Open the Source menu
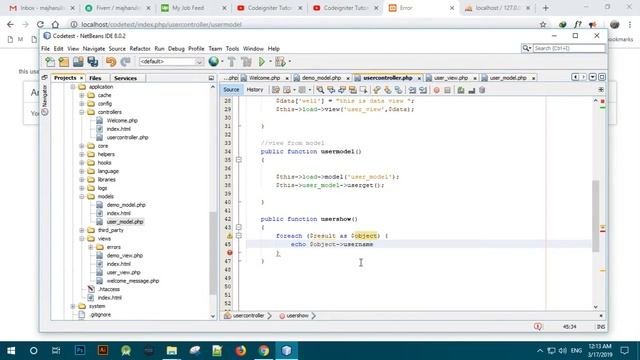 tap(117, 49)
